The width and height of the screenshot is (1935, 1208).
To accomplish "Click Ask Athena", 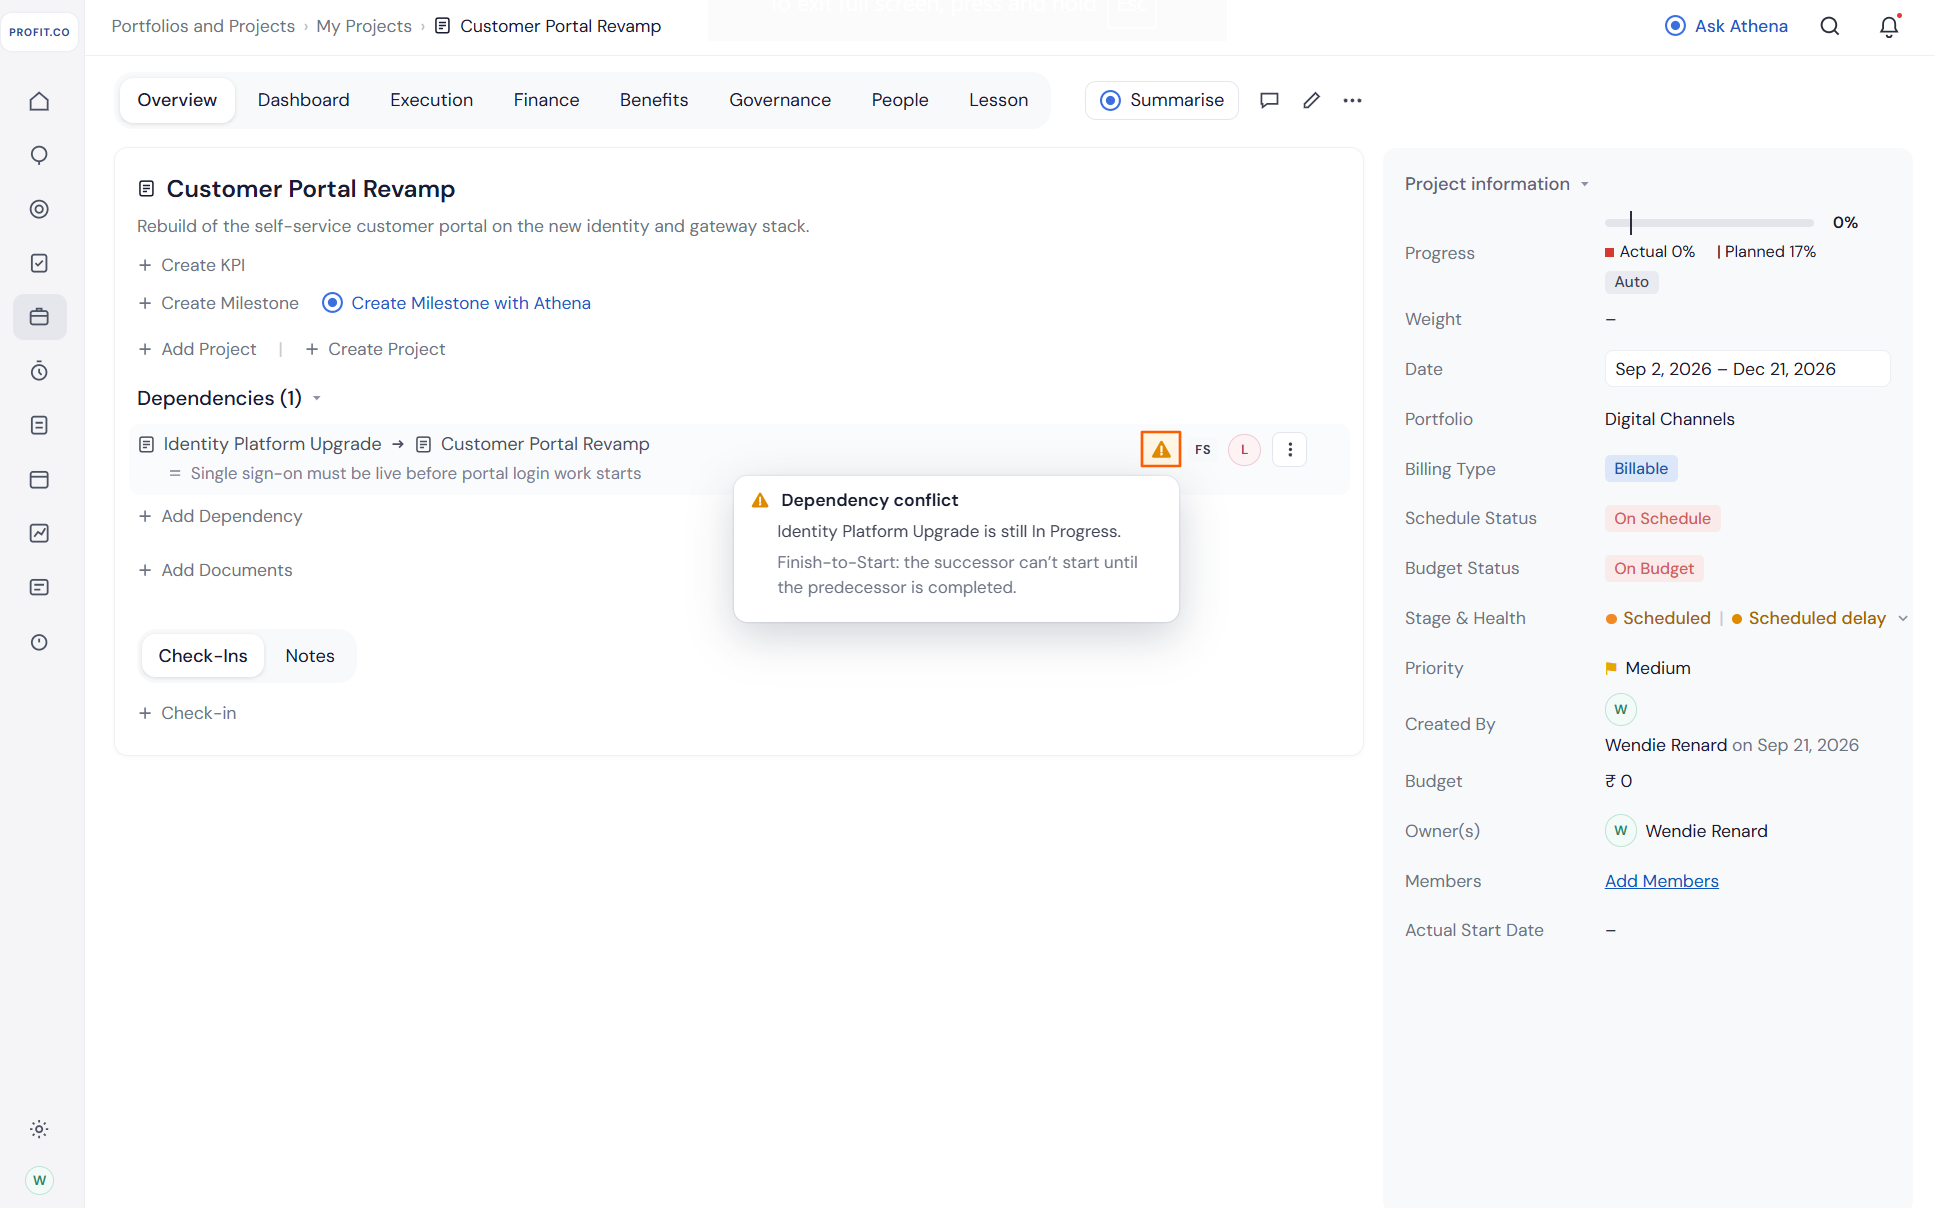I will 1726,26.
